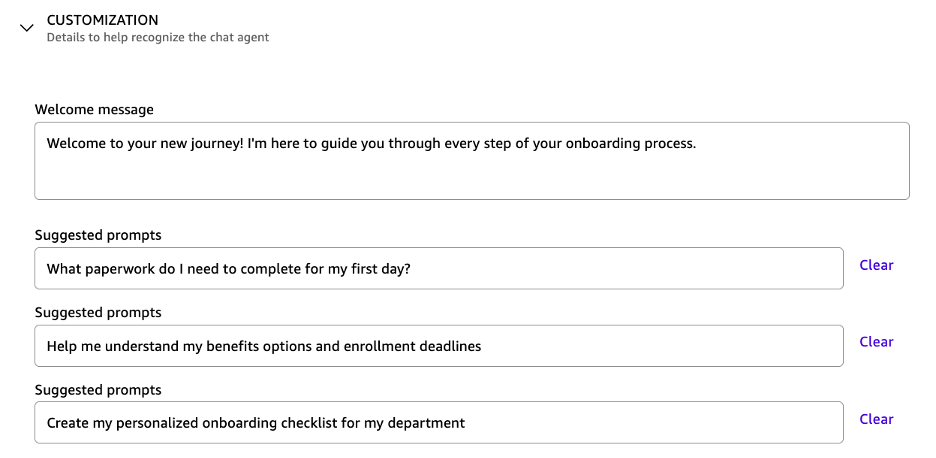
Task: Click the second Suggested prompts label
Action: 98,312
